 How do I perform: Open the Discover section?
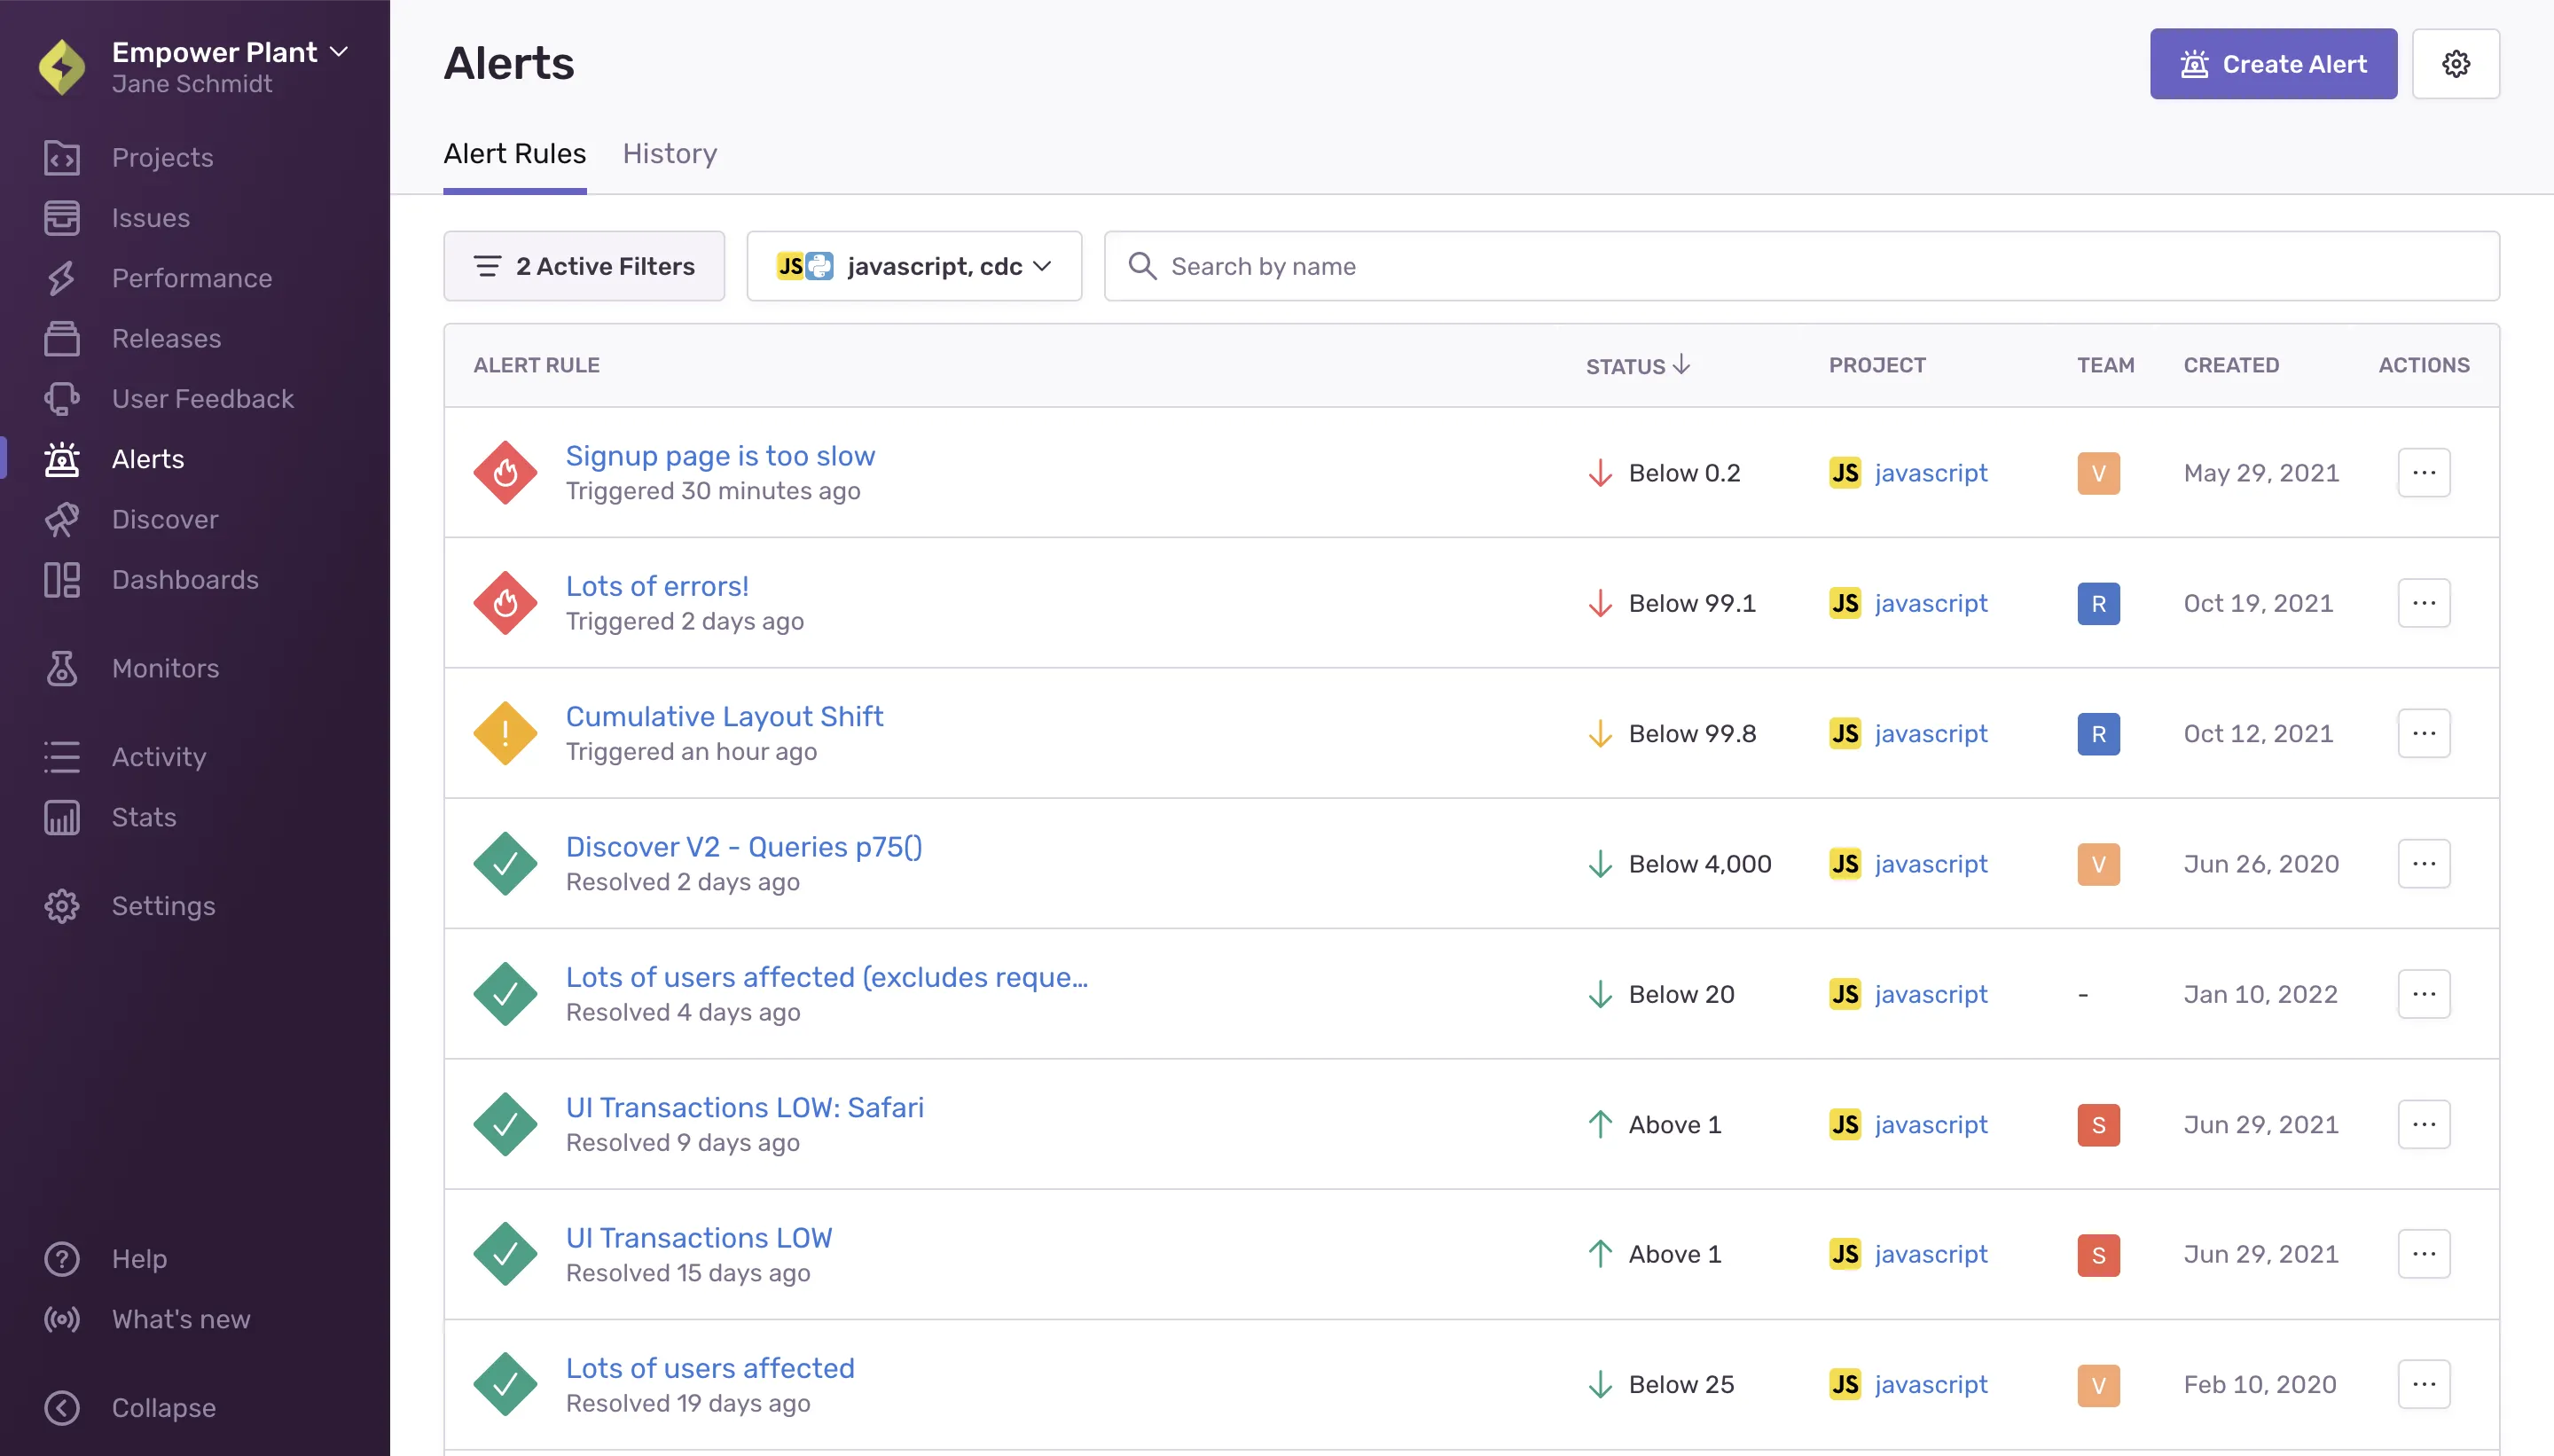coord(164,519)
